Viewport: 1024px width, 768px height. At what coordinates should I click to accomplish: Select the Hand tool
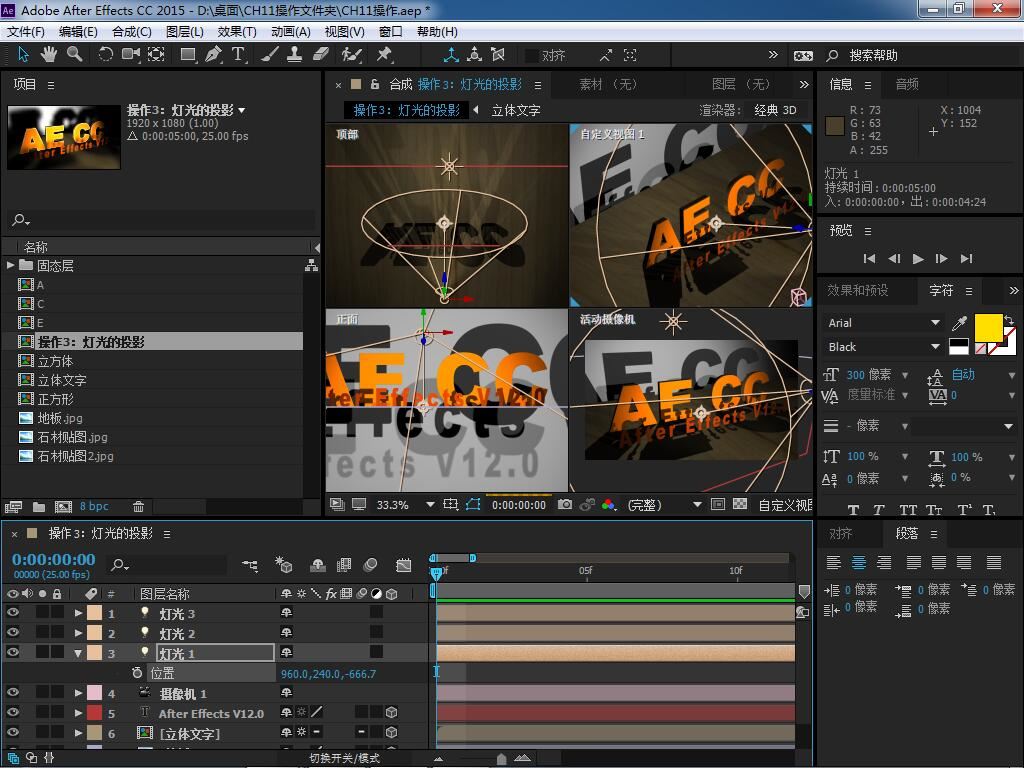pos(49,55)
